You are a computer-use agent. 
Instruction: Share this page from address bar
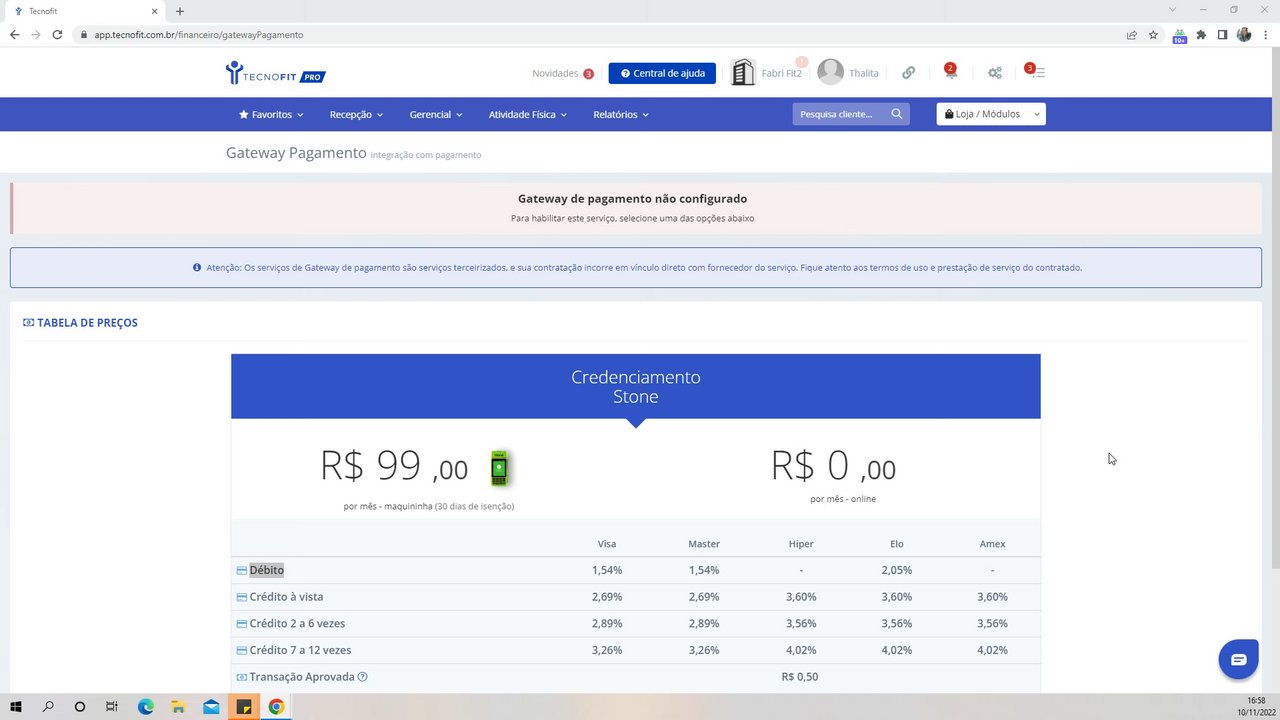tap(1131, 34)
